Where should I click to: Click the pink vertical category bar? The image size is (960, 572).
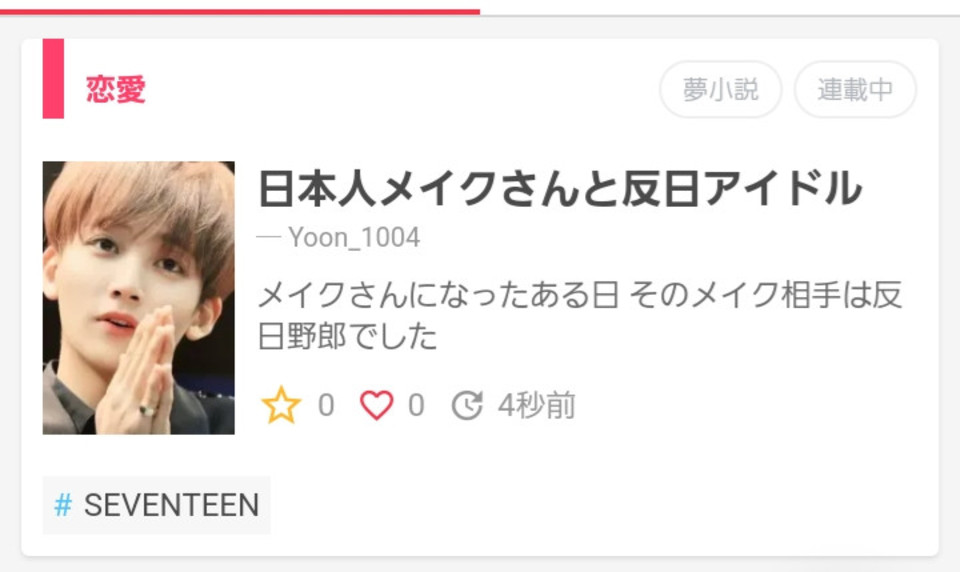click(53, 78)
